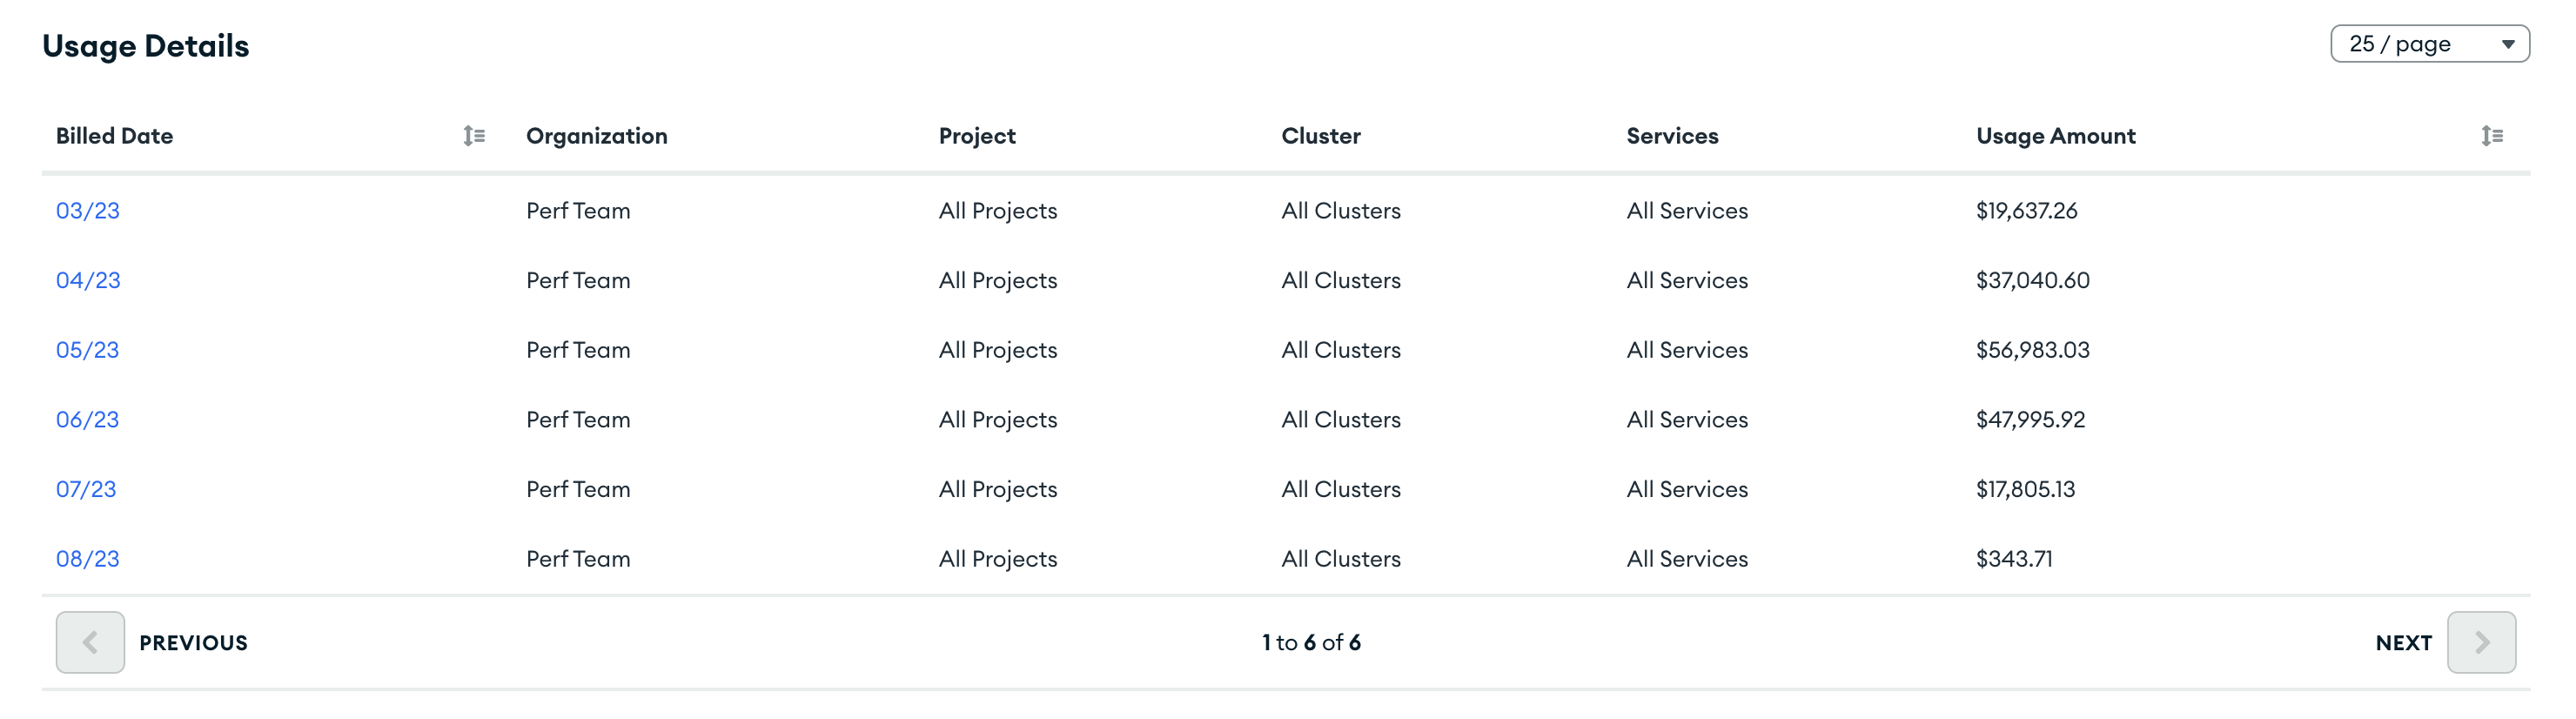Open the 03/23 billed date link
This screenshot has width=2576, height=719.
coord(88,211)
